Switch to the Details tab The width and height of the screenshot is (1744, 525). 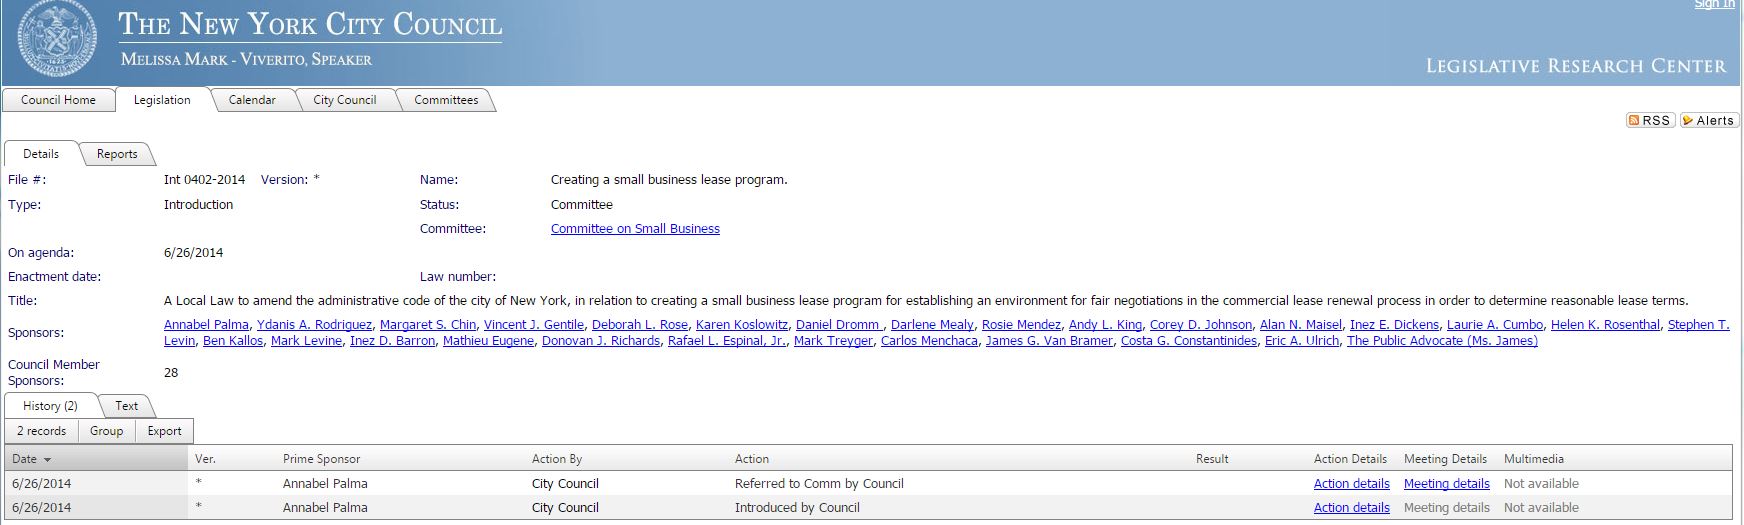[x=41, y=154]
